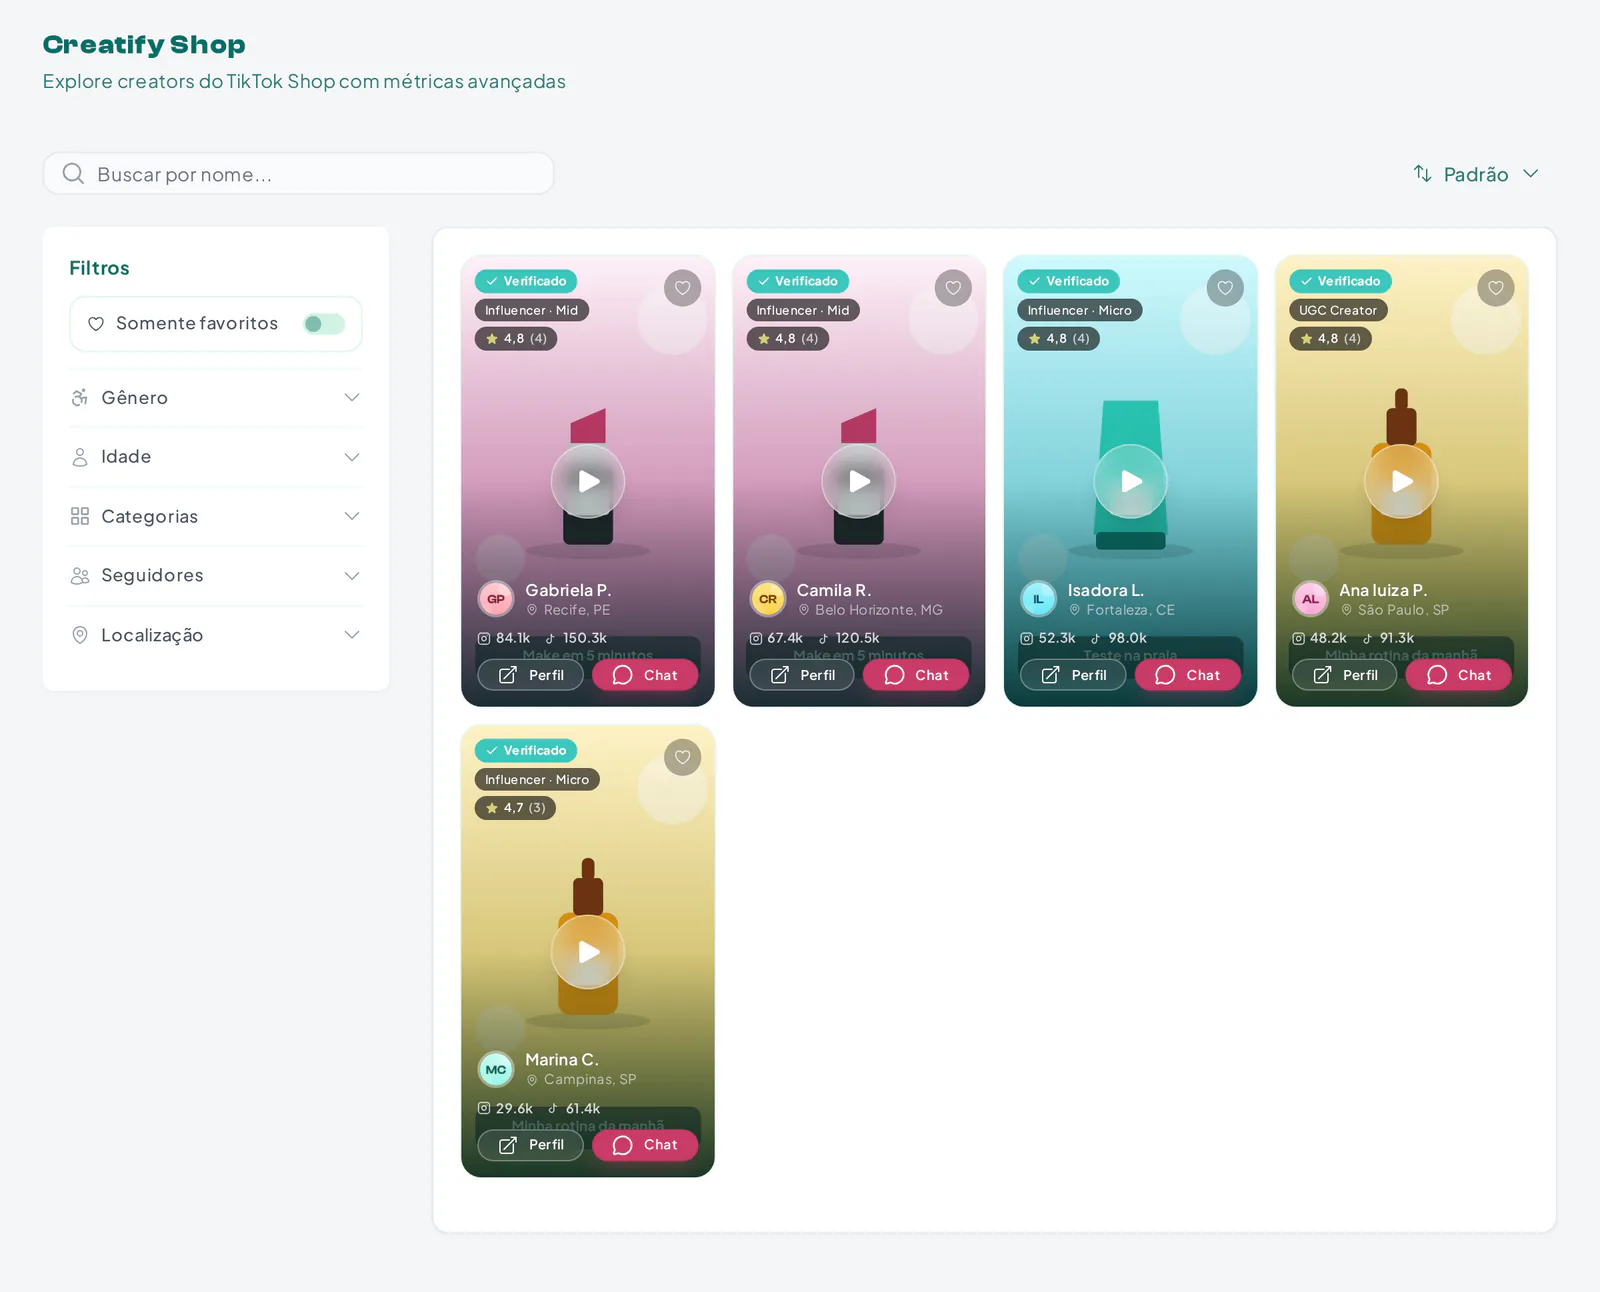The width and height of the screenshot is (1600, 1292).
Task: Click the UGC Creator badge on Ana luiza's card
Action: pos(1338,310)
